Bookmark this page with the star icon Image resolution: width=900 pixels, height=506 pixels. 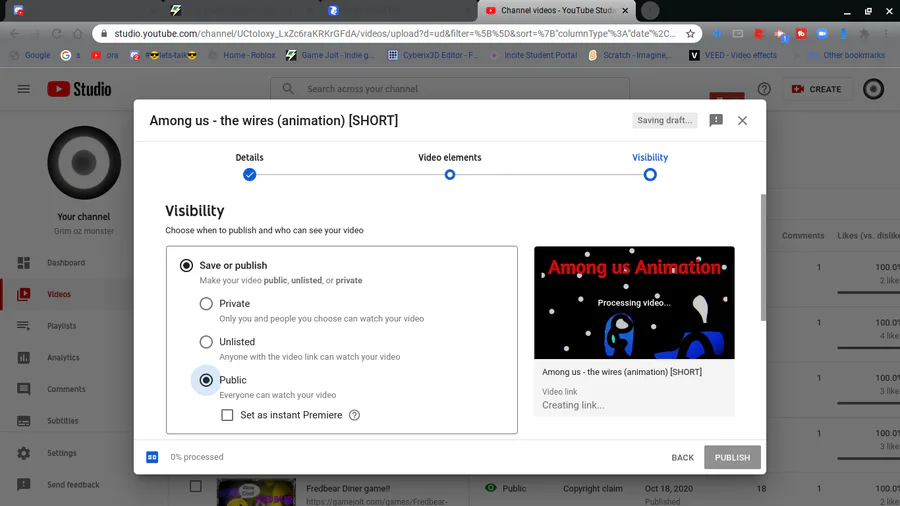tap(690, 34)
